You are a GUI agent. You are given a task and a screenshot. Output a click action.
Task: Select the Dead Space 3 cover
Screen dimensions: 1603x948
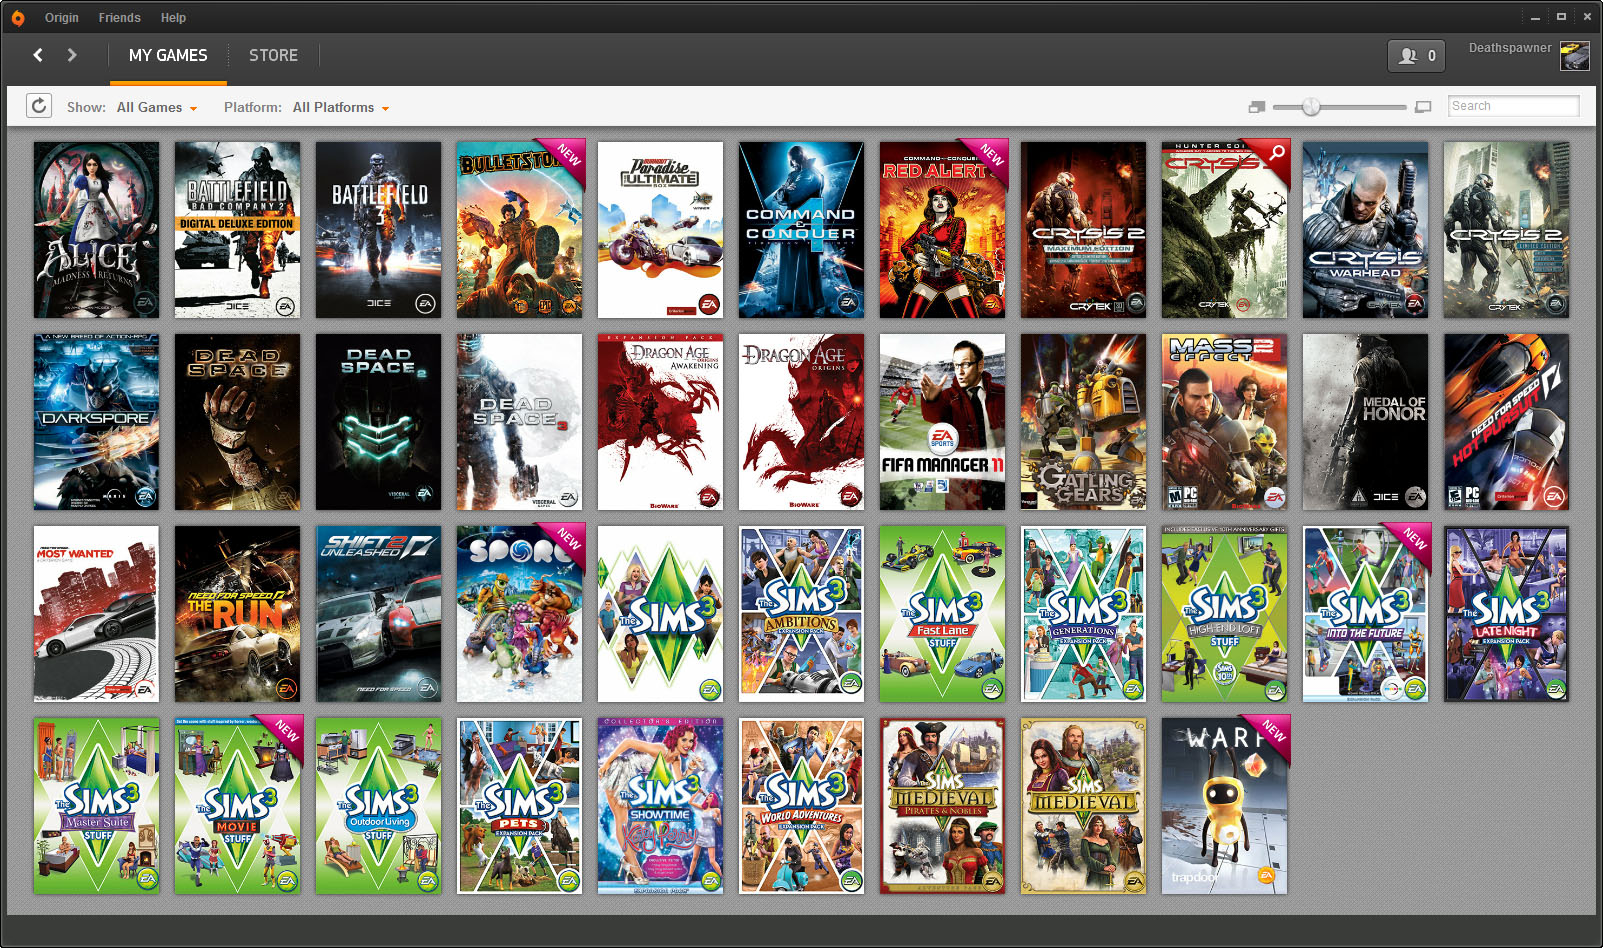tap(519, 422)
